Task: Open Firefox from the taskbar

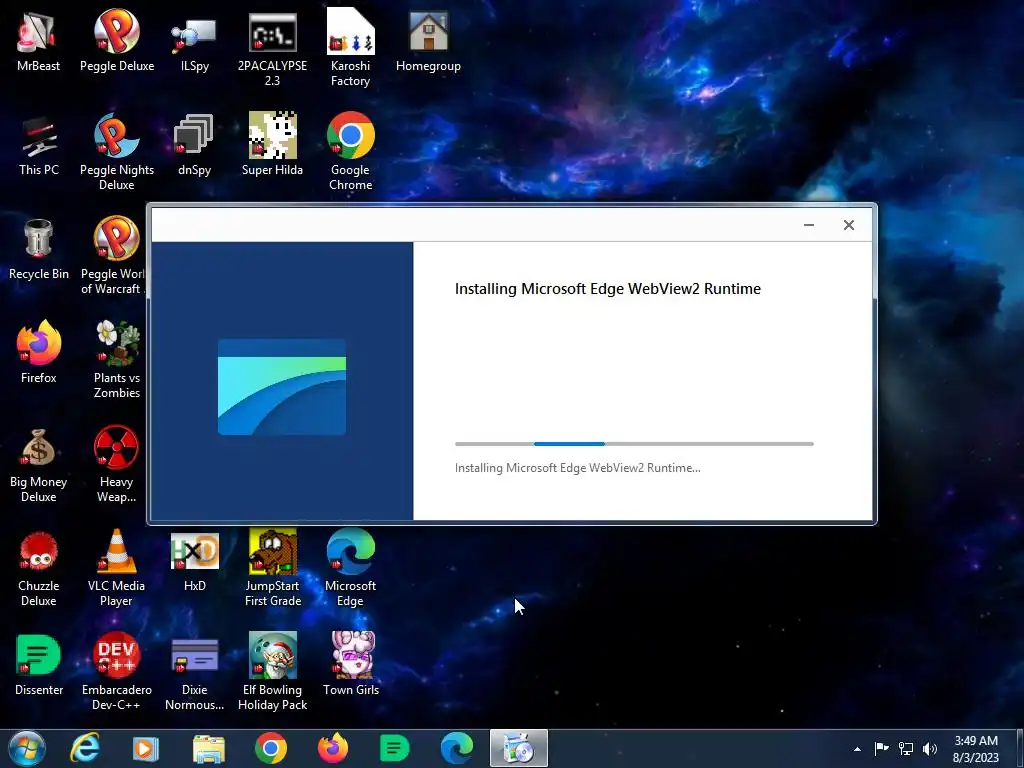Action: (332, 748)
